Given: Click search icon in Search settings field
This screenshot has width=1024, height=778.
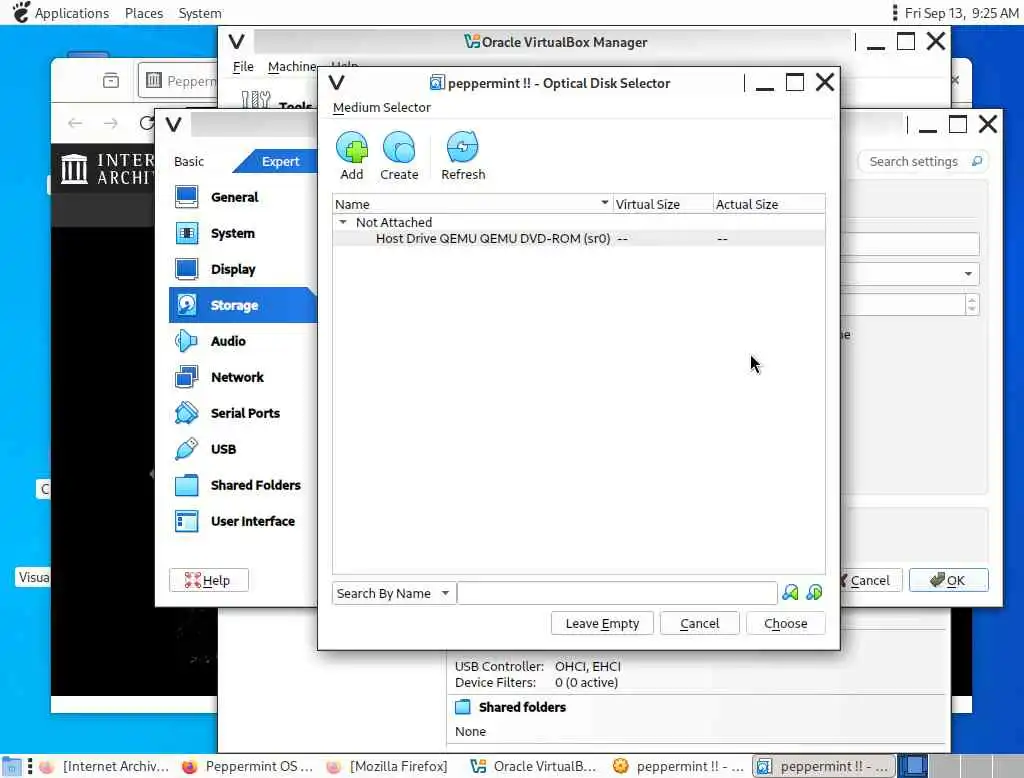Looking at the screenshot, I should [x=976, y=161].
